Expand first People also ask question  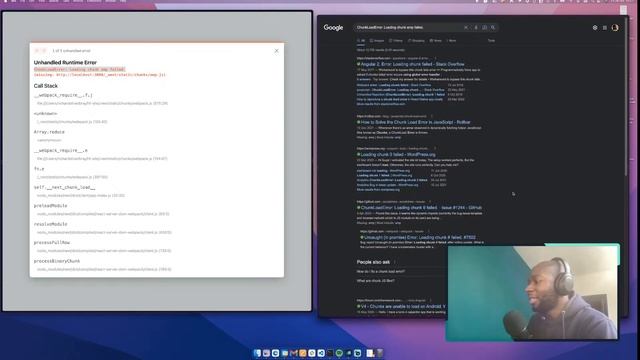coord(381,271)
